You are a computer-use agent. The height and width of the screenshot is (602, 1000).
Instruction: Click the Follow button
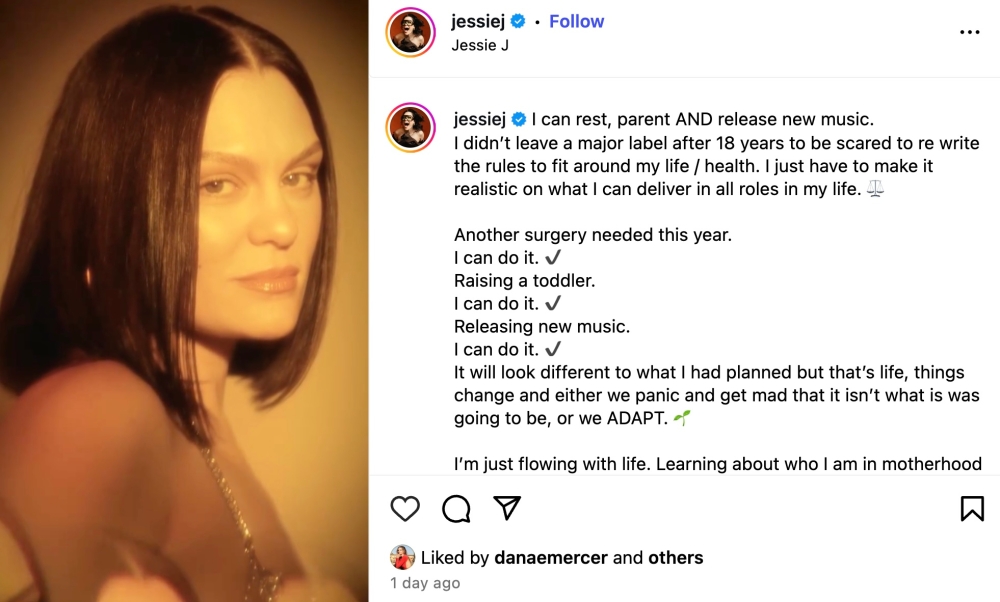[x=577, y=21]
